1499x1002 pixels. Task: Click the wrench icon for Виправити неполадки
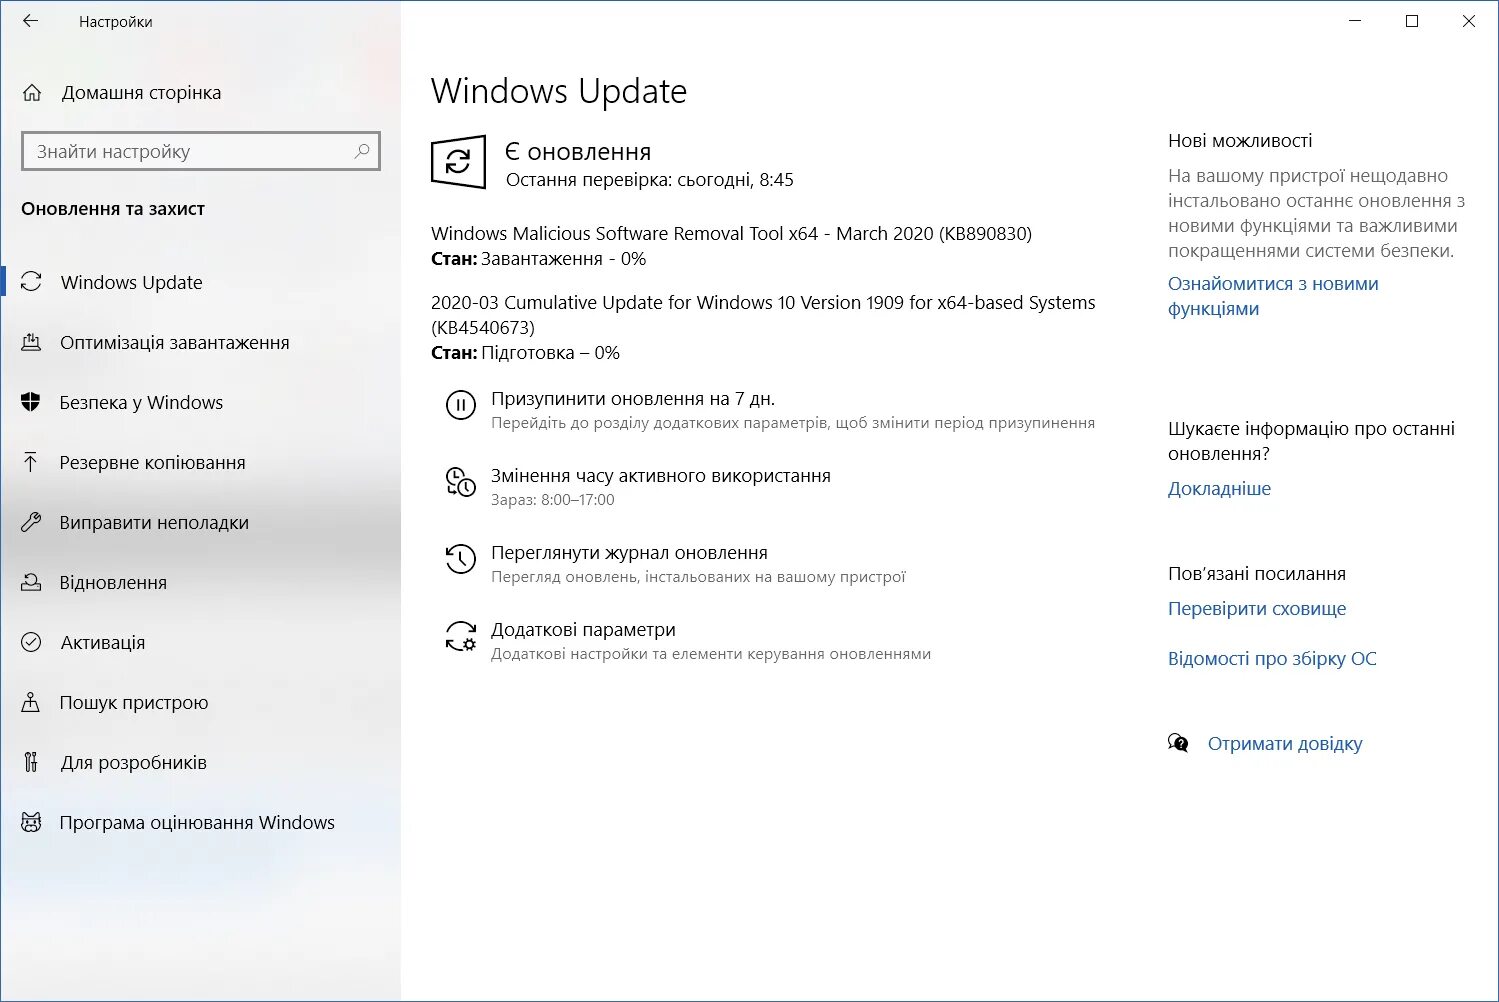[x=31, y=522]
